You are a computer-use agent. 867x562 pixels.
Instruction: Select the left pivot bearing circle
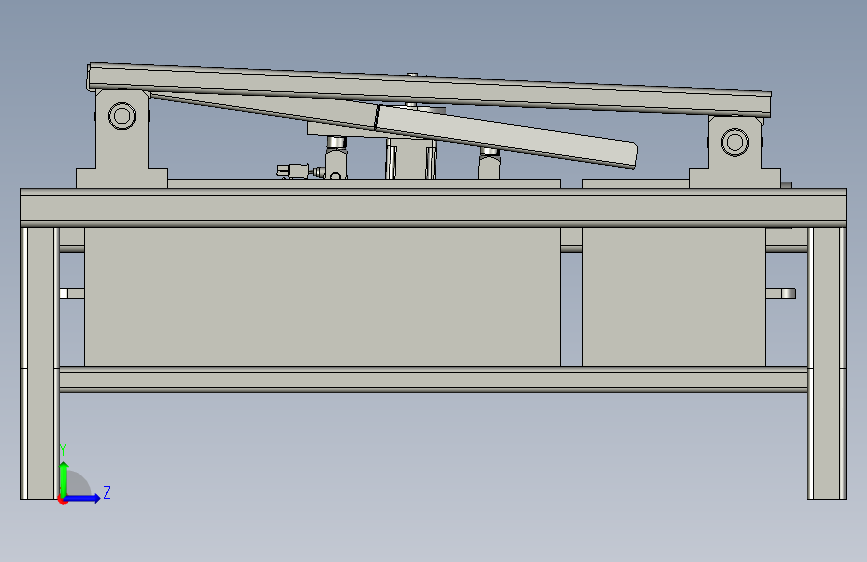(122, 116)
